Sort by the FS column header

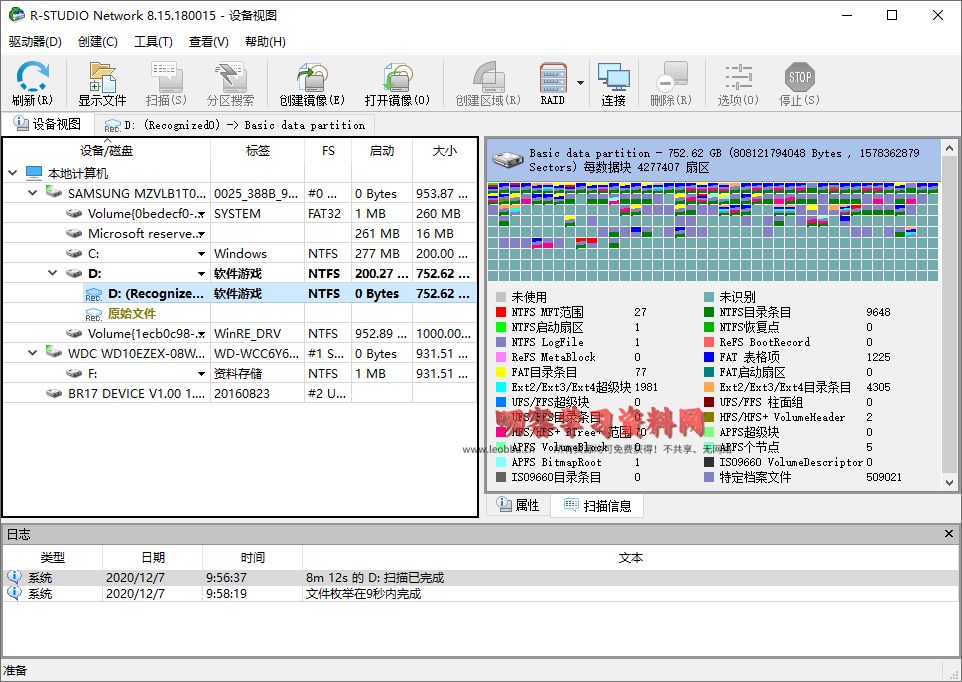(x=328, y=151)
